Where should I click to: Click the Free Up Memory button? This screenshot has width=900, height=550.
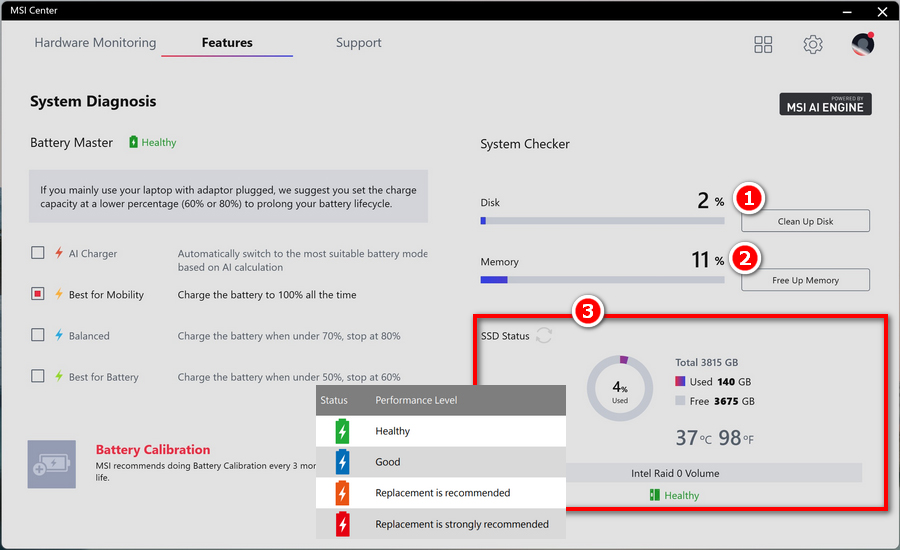tap(805, 280)
